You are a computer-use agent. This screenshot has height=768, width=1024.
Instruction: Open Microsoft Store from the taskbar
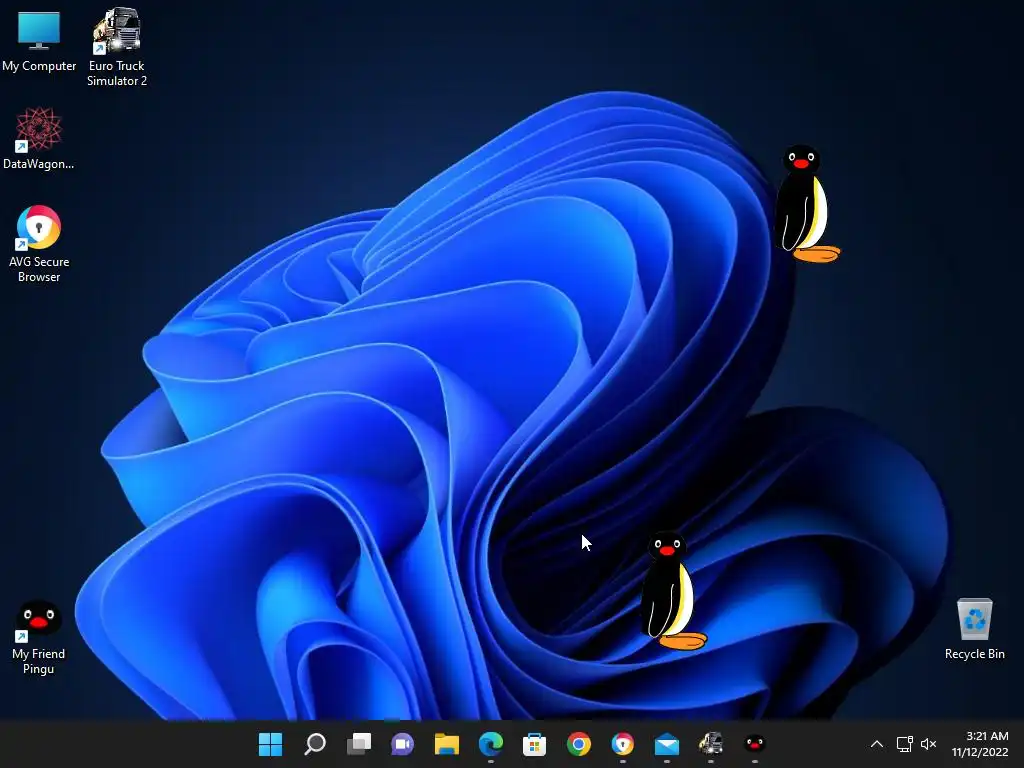[x=534, y=744]
